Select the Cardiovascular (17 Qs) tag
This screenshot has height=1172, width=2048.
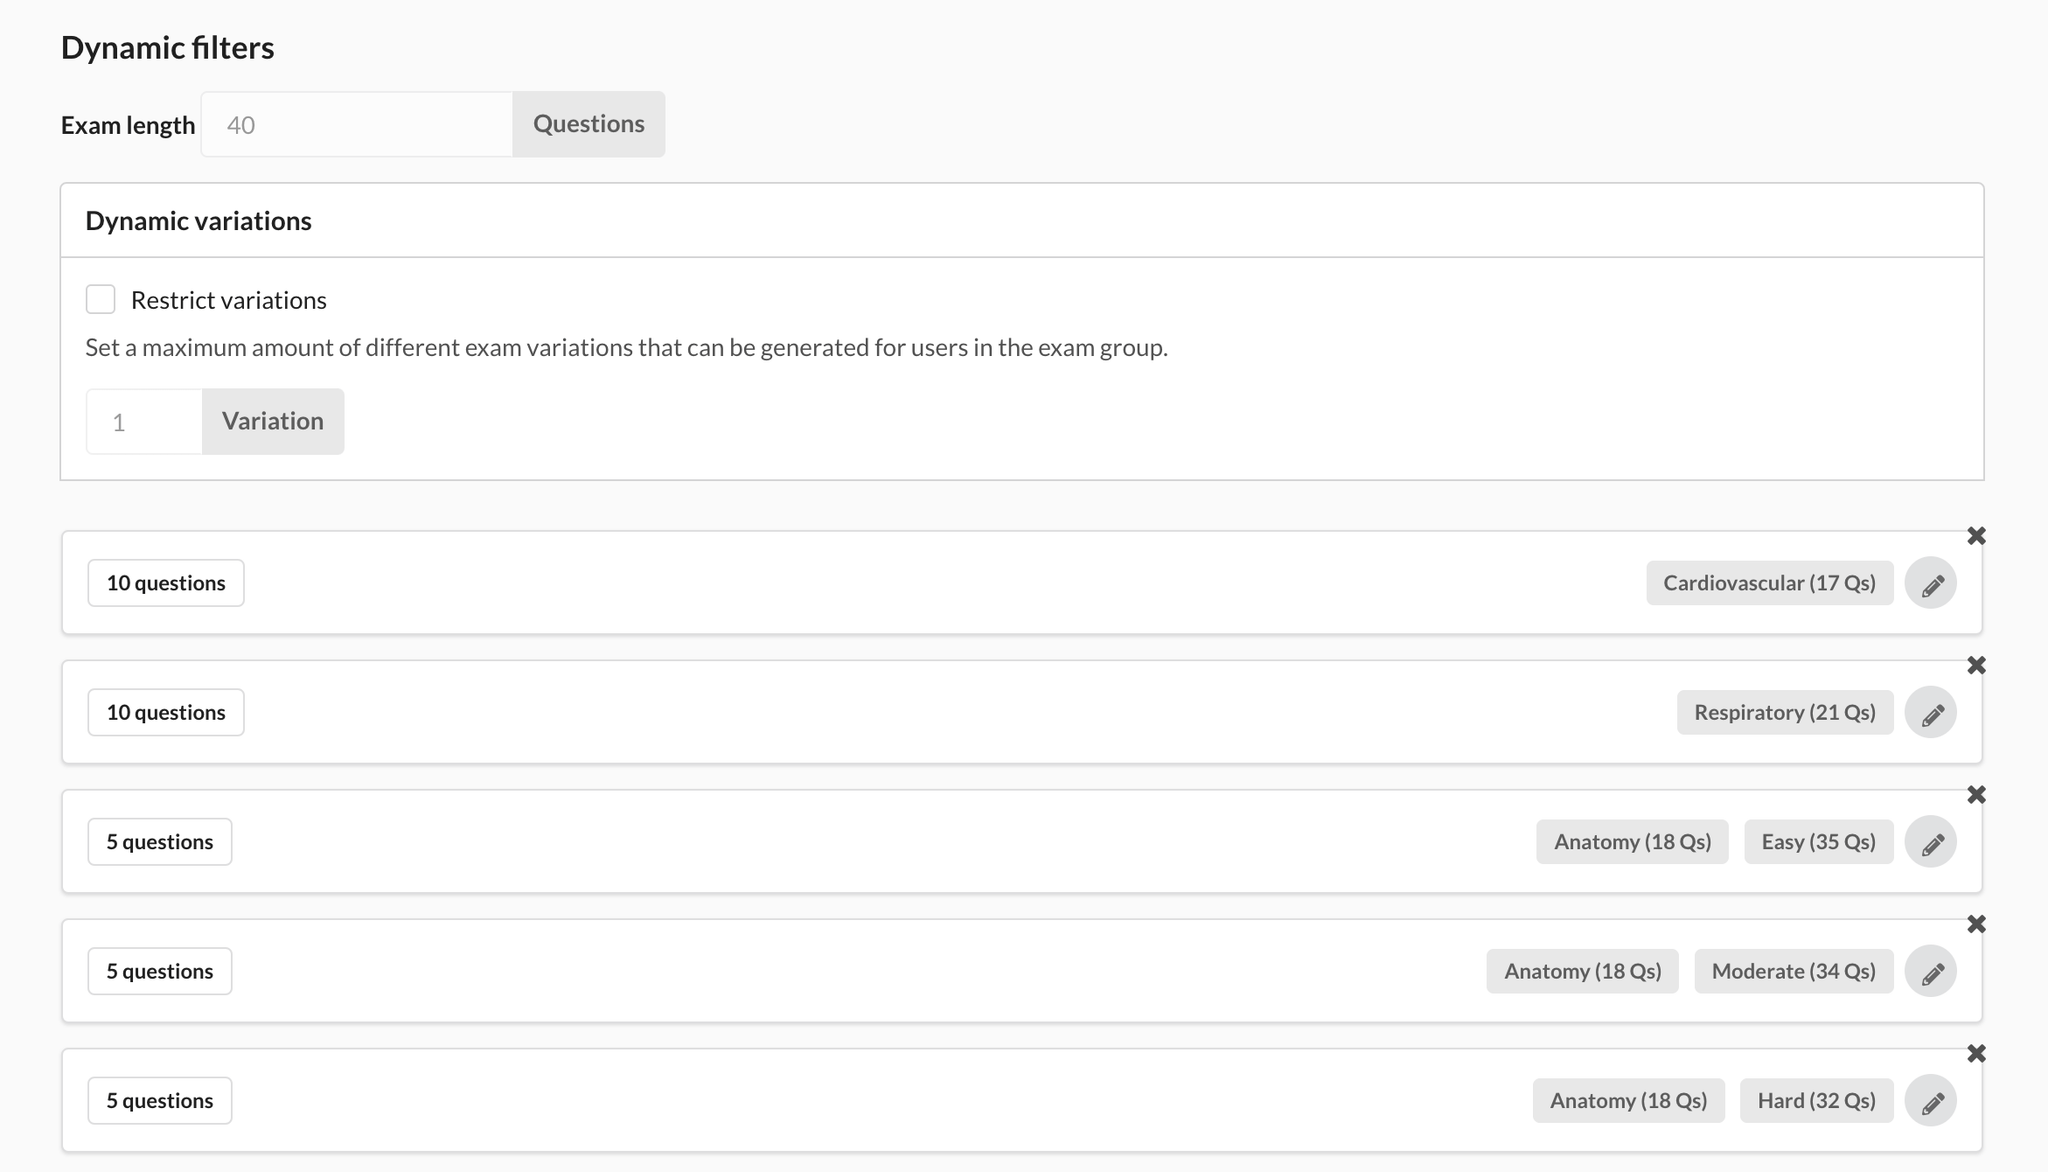pos(1769,582)
